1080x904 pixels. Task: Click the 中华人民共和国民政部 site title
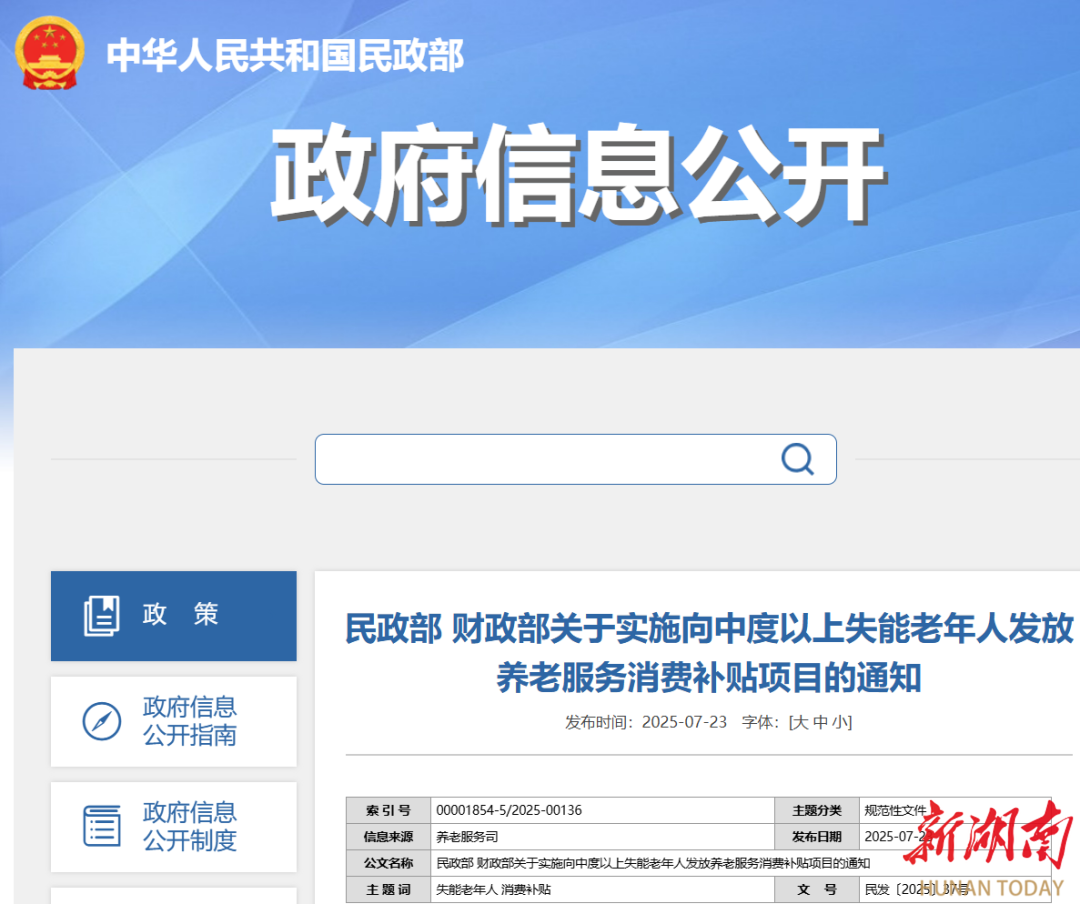click(x=285, y=55)
